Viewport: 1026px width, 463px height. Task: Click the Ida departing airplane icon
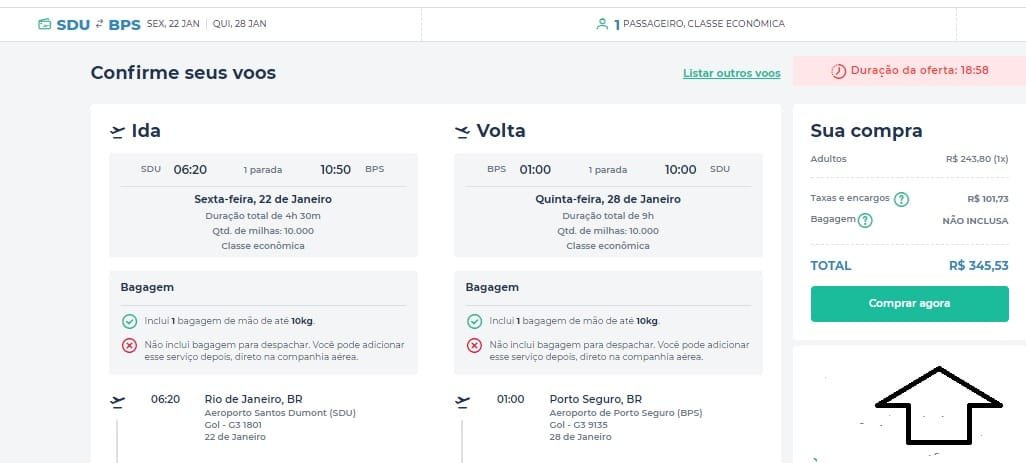point(117,132)
